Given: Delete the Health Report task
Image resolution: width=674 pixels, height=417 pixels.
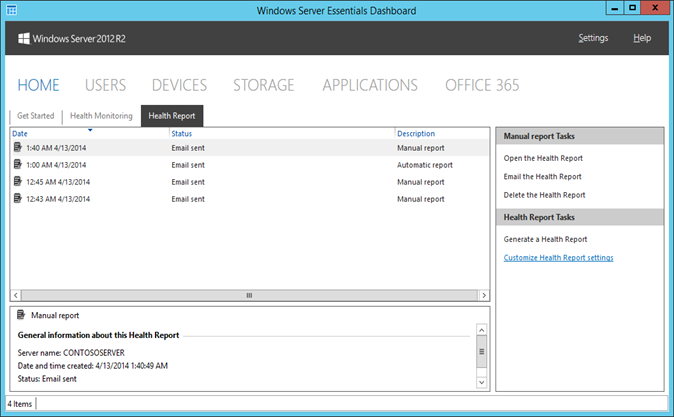Looking at the screenshot, I should pos(544,195).
